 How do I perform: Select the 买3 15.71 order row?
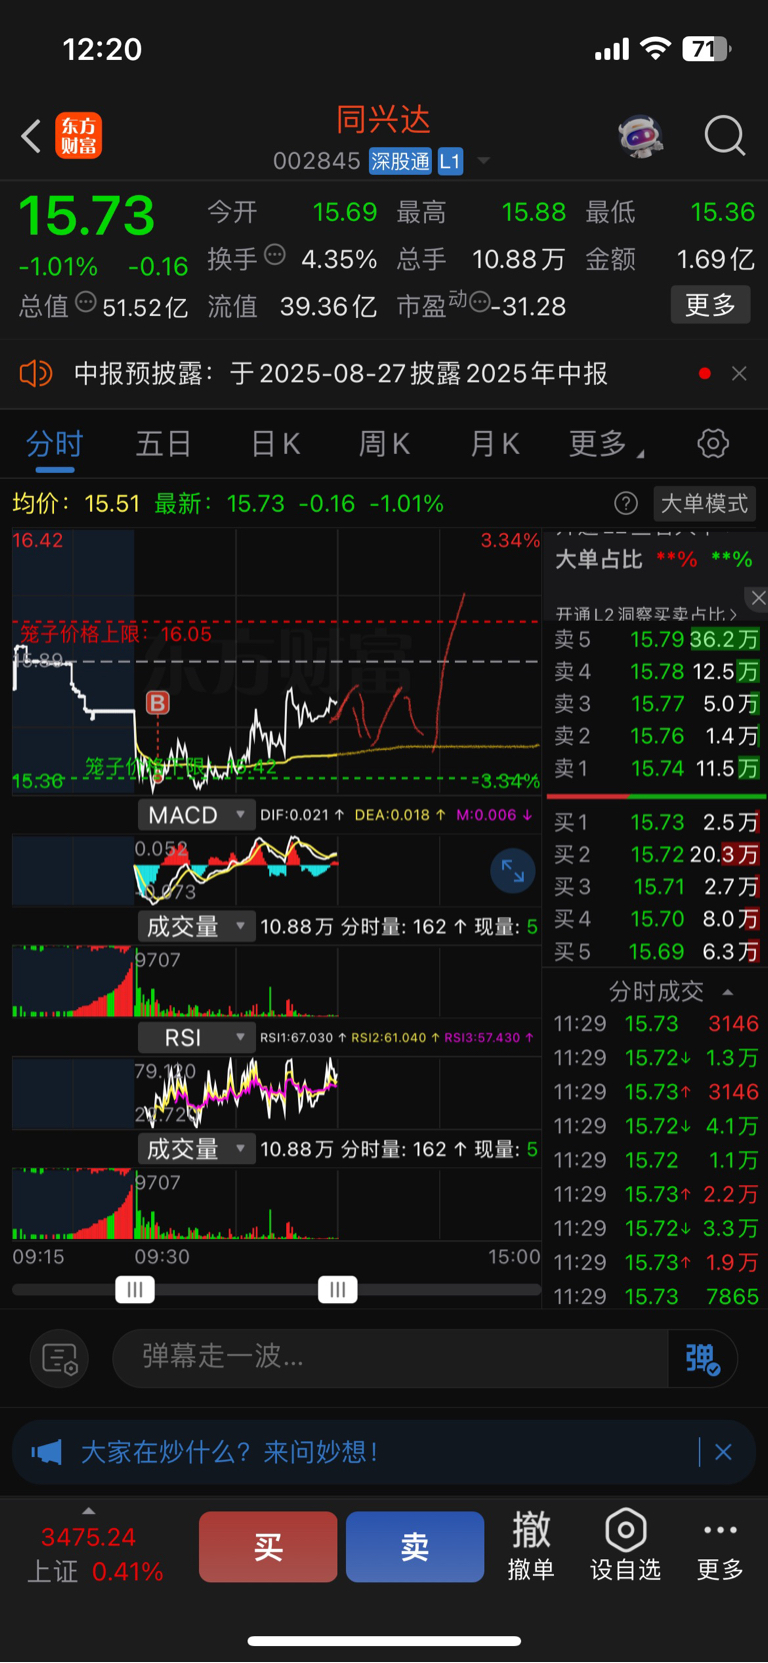tap(656, 886)
